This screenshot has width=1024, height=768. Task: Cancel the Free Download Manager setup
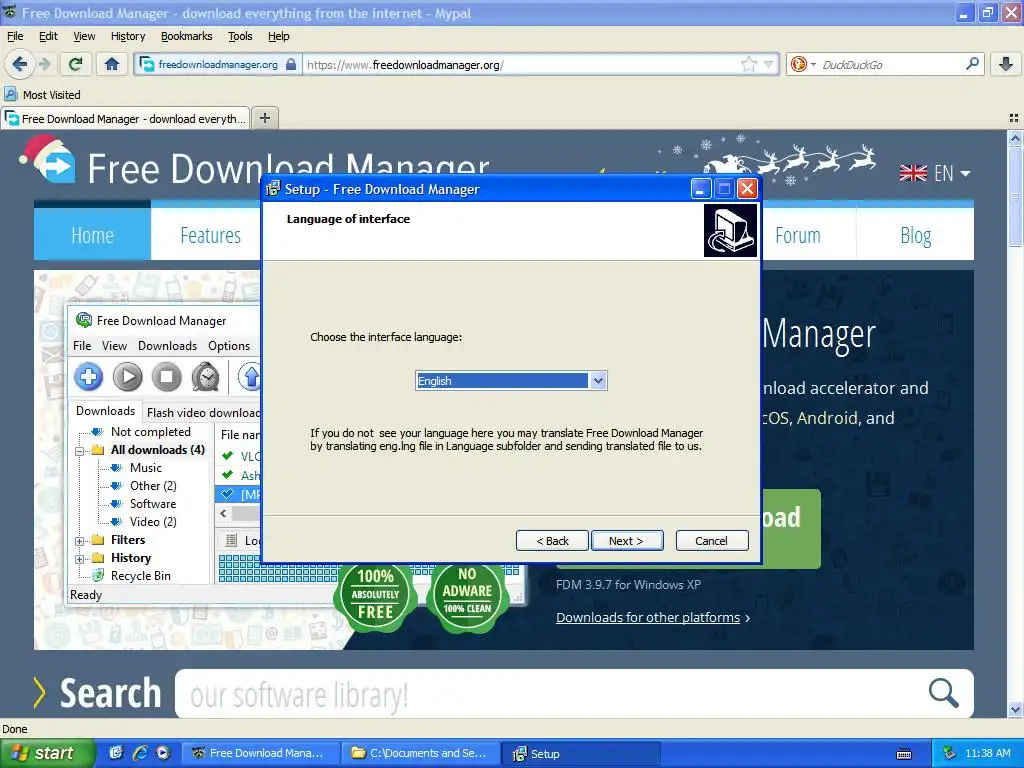coord(712,541)
